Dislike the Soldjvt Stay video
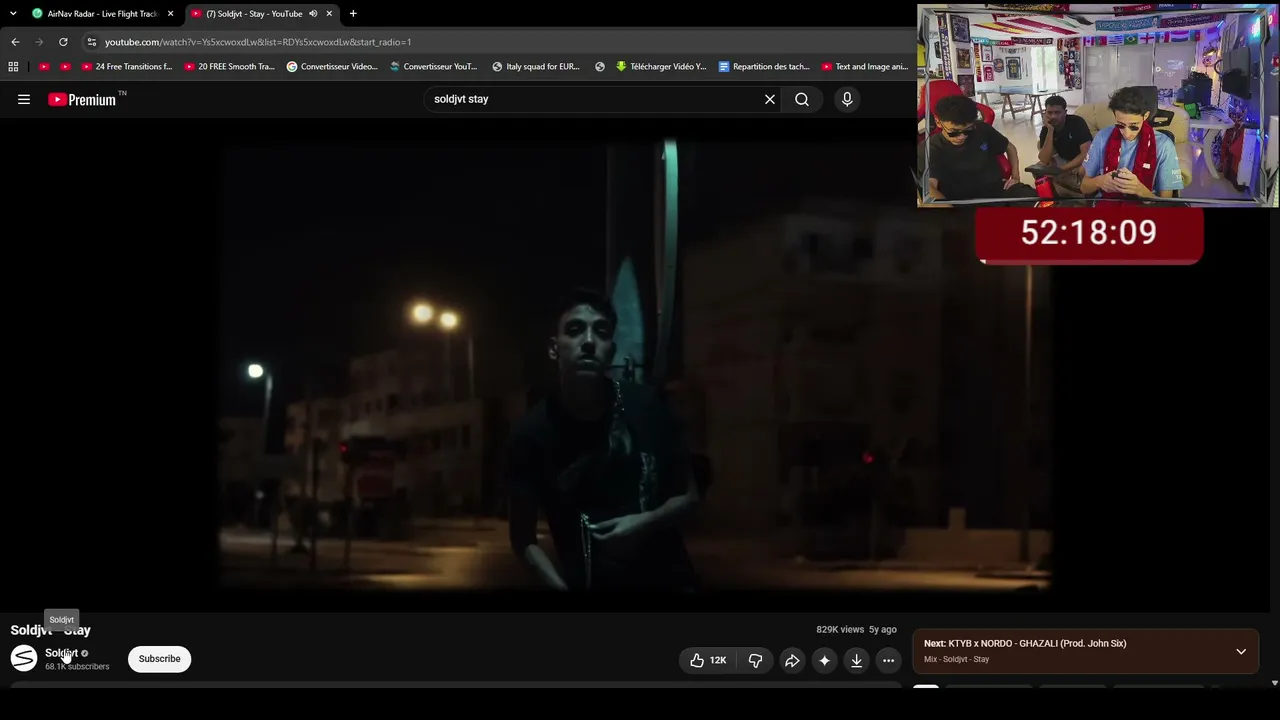The height and width of the screenshot is (720, 1280). pyautogui.click(x=756, y=660)
